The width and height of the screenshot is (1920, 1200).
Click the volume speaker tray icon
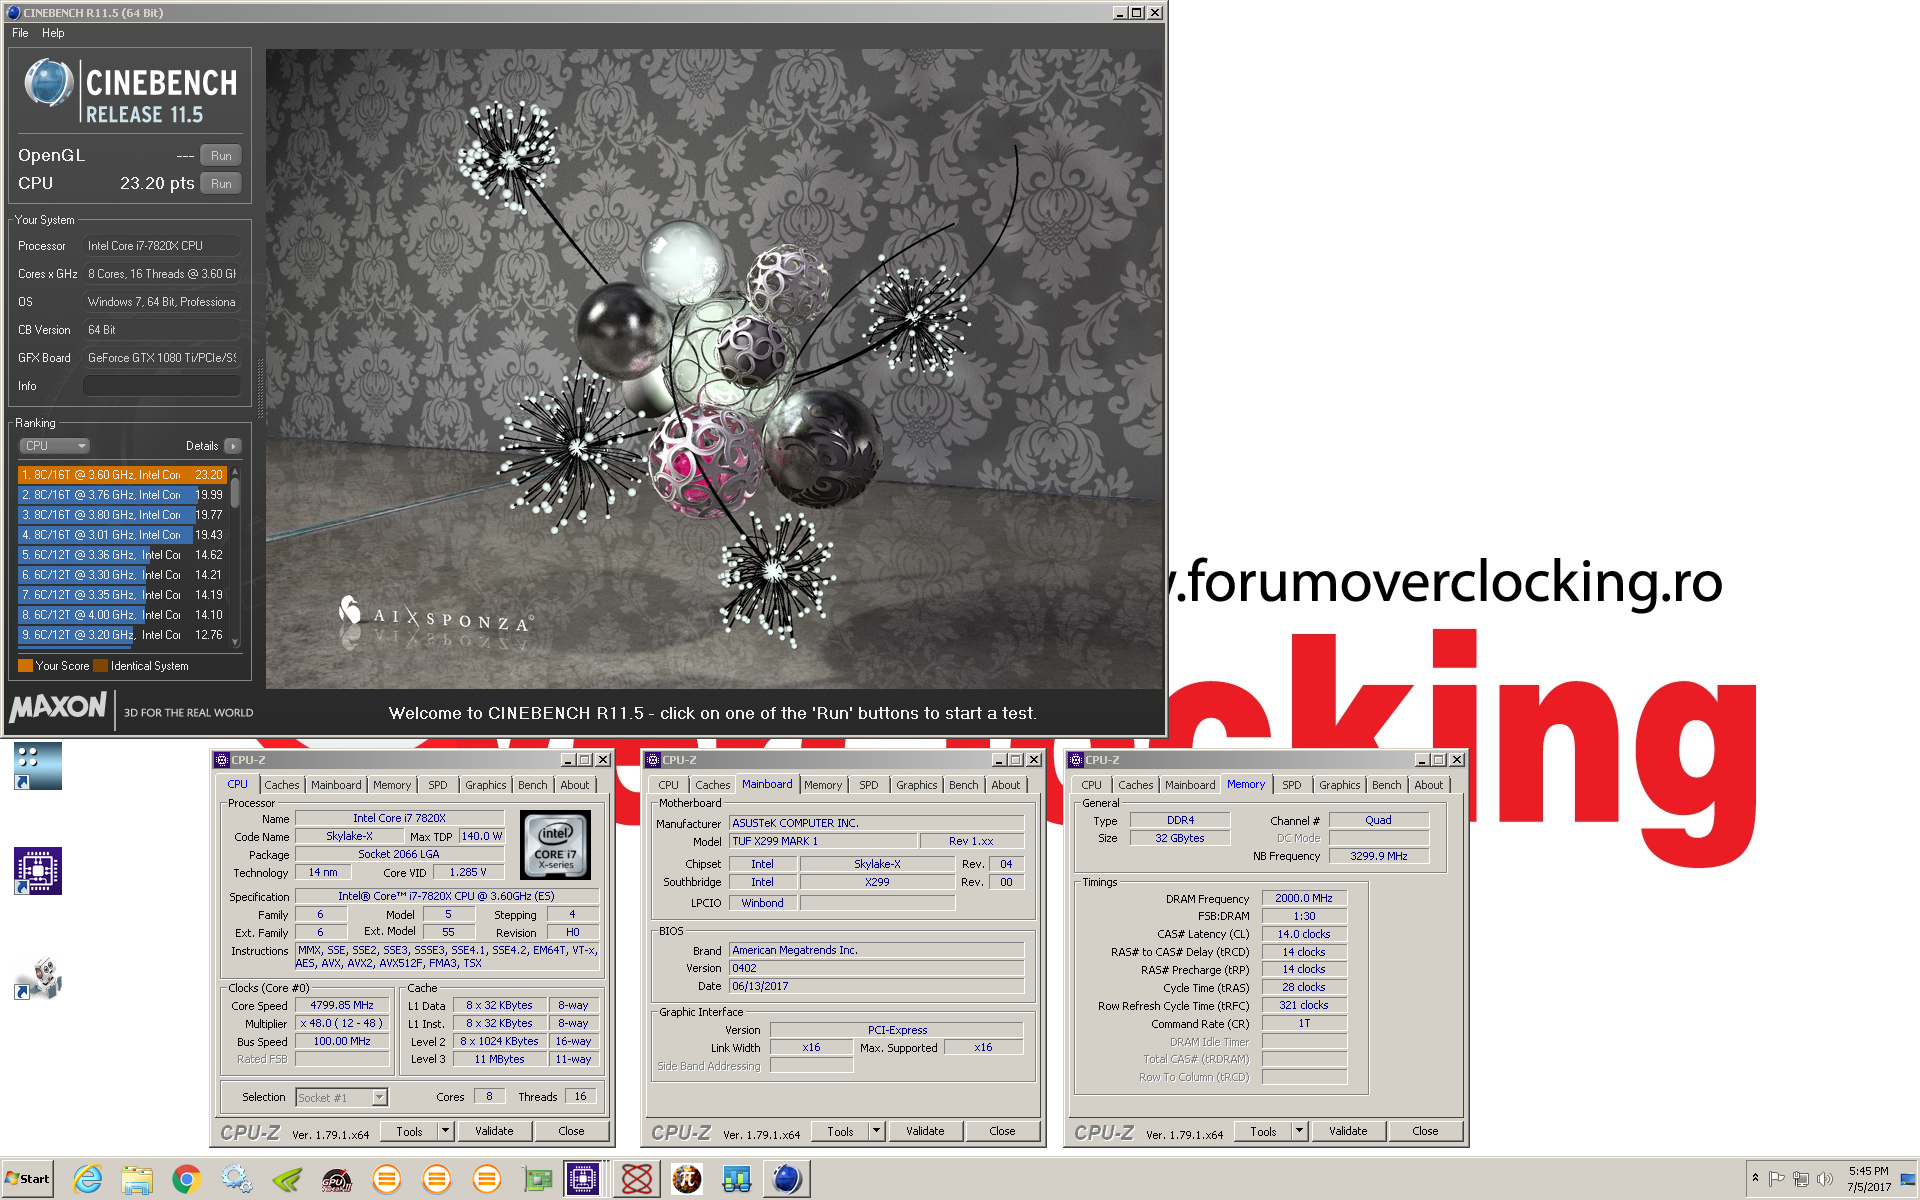click(x=1824, y=1179)
